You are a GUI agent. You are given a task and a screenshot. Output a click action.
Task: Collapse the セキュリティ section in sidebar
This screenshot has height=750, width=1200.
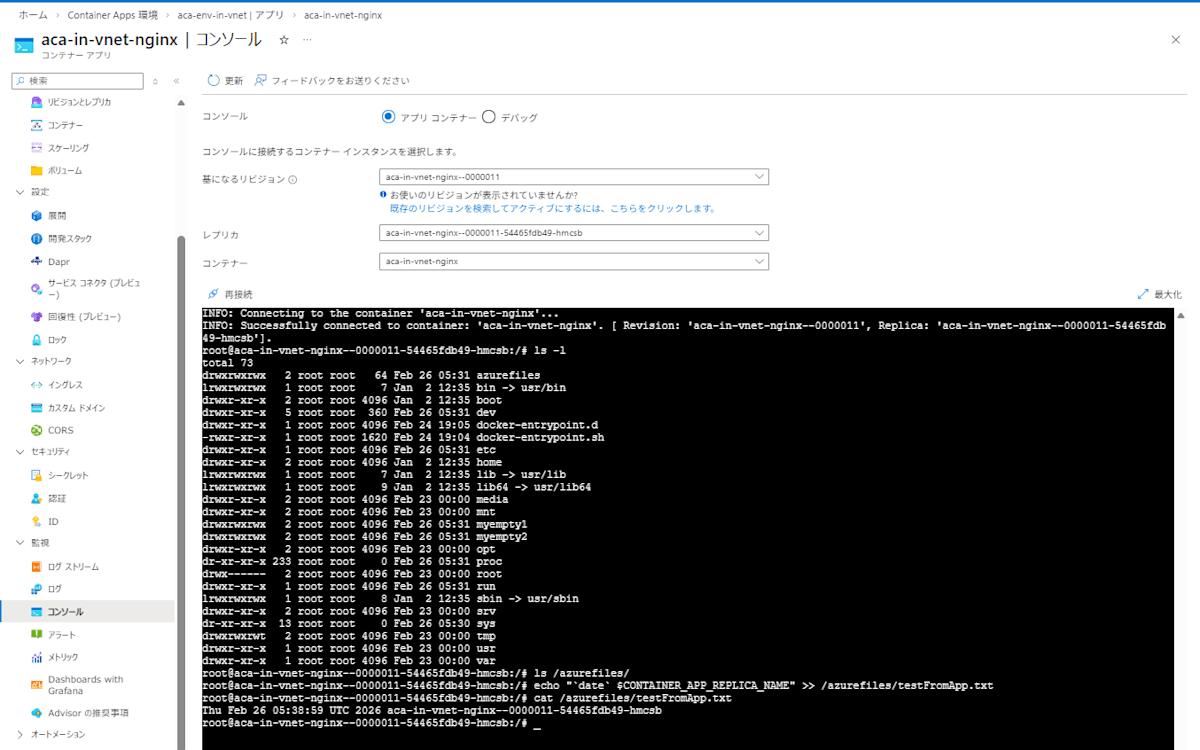click(20, 452)
